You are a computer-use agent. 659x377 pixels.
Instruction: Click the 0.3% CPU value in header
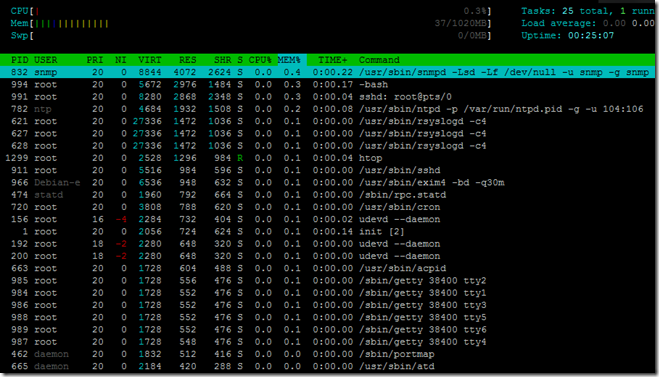[475, 11]
